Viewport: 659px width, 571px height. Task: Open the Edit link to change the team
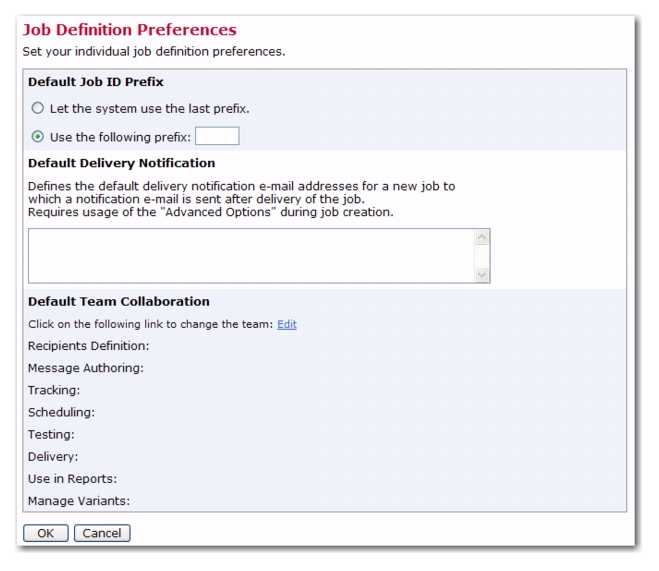click(x=287, y=324)
